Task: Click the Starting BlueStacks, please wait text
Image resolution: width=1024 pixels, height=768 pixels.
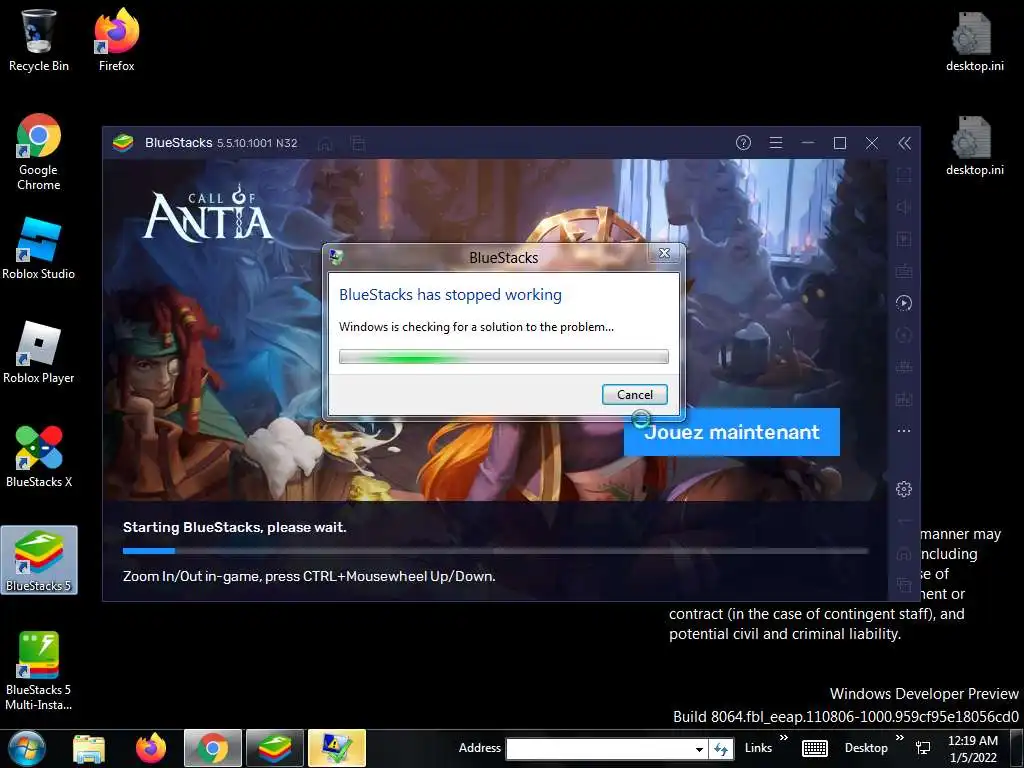Action: 234,527
